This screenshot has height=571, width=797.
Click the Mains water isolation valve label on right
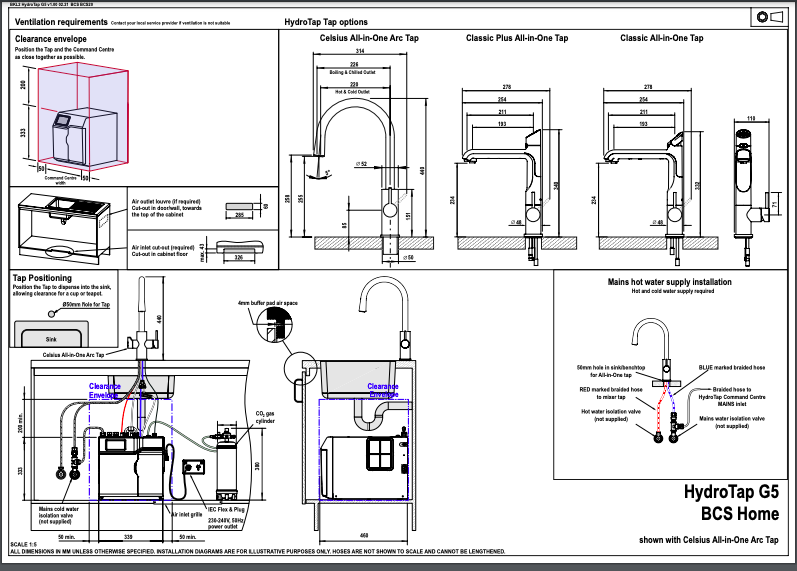(x=732, y=422)
